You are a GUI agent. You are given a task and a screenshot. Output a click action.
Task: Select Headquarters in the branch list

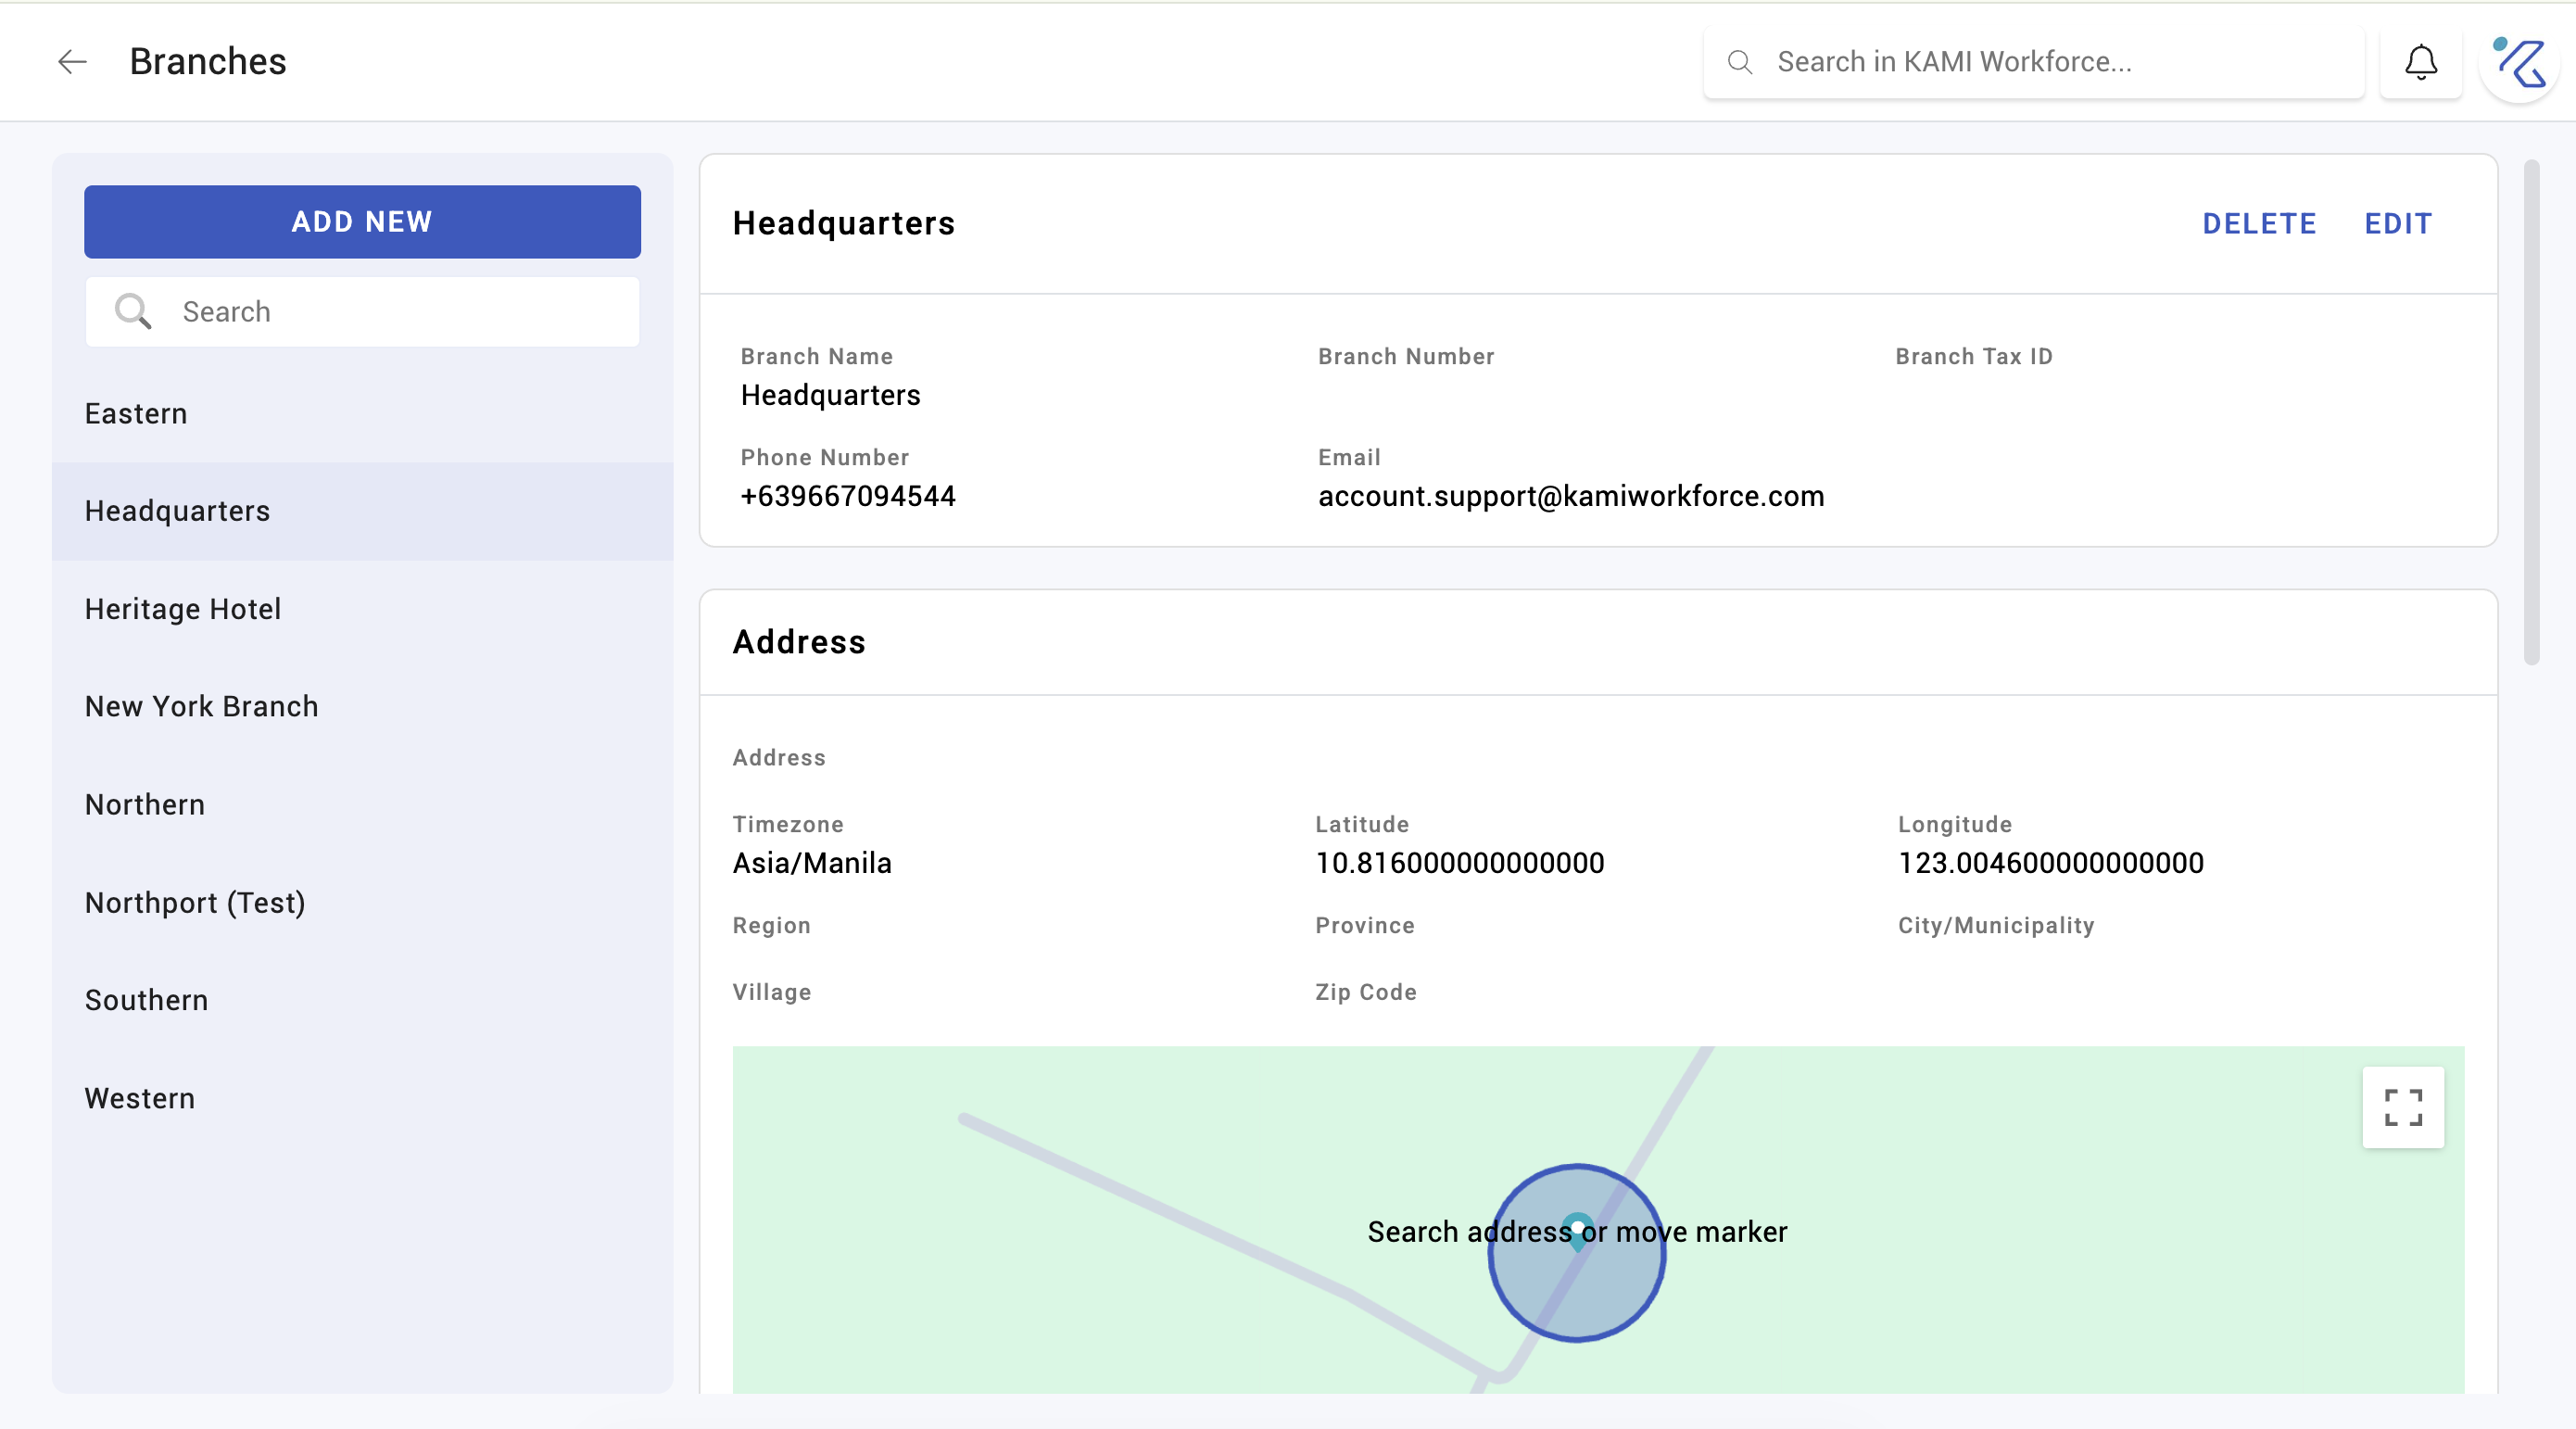(x=362, y=511)
